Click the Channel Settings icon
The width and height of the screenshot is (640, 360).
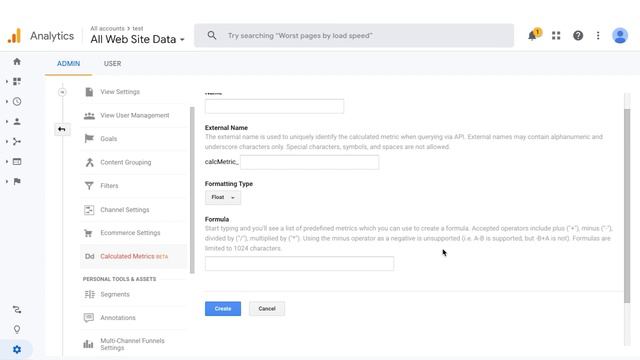[x=89, y=210]
